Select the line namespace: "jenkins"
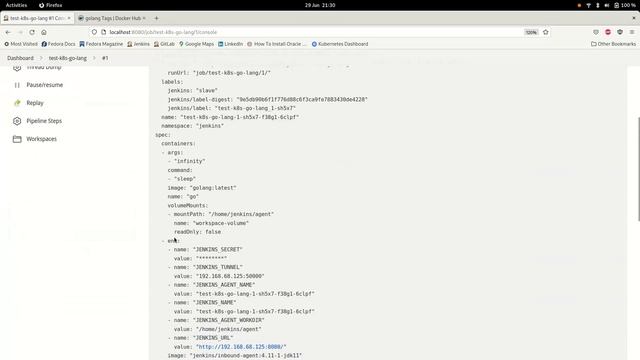The height and width of the screenshot is (360, 640). click(x=193, y=126)
